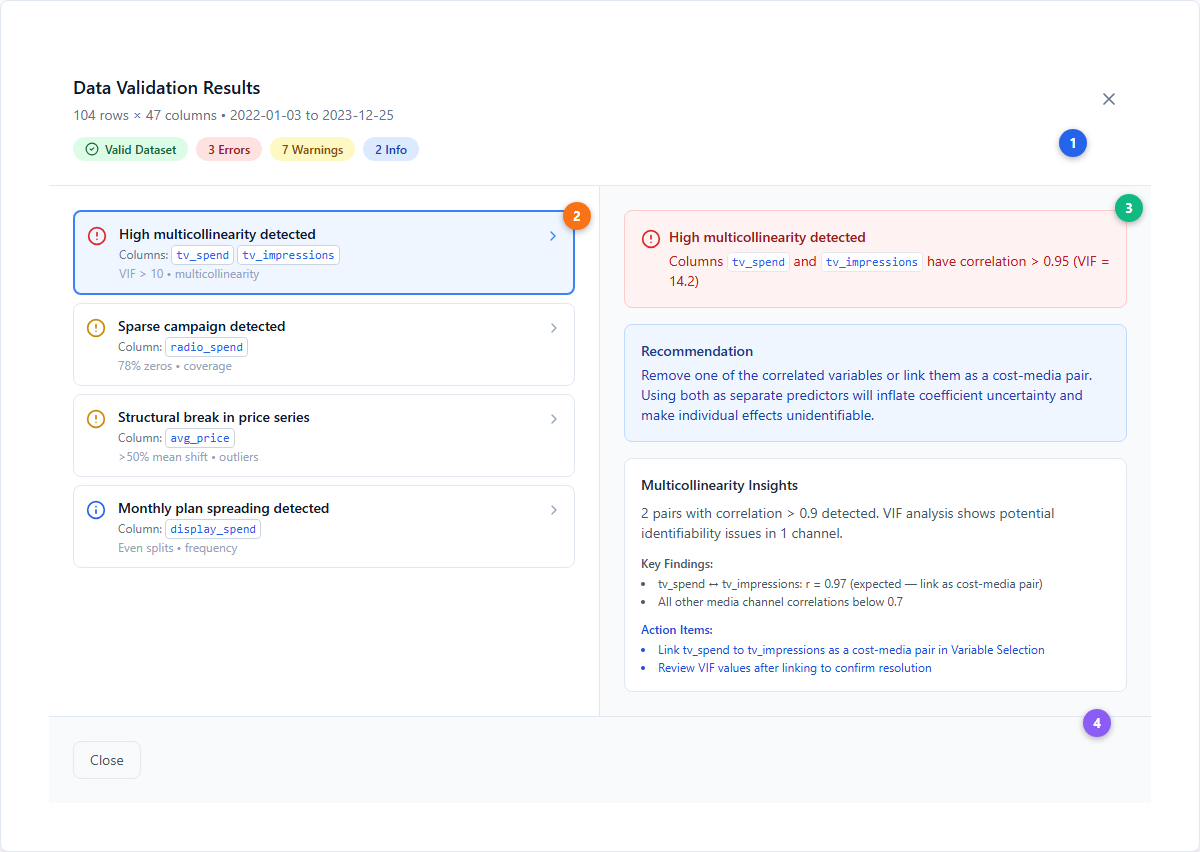Click the info icon beside Monthly plan spreading detected
1200x852 pixels.
(x=96, y=510)
